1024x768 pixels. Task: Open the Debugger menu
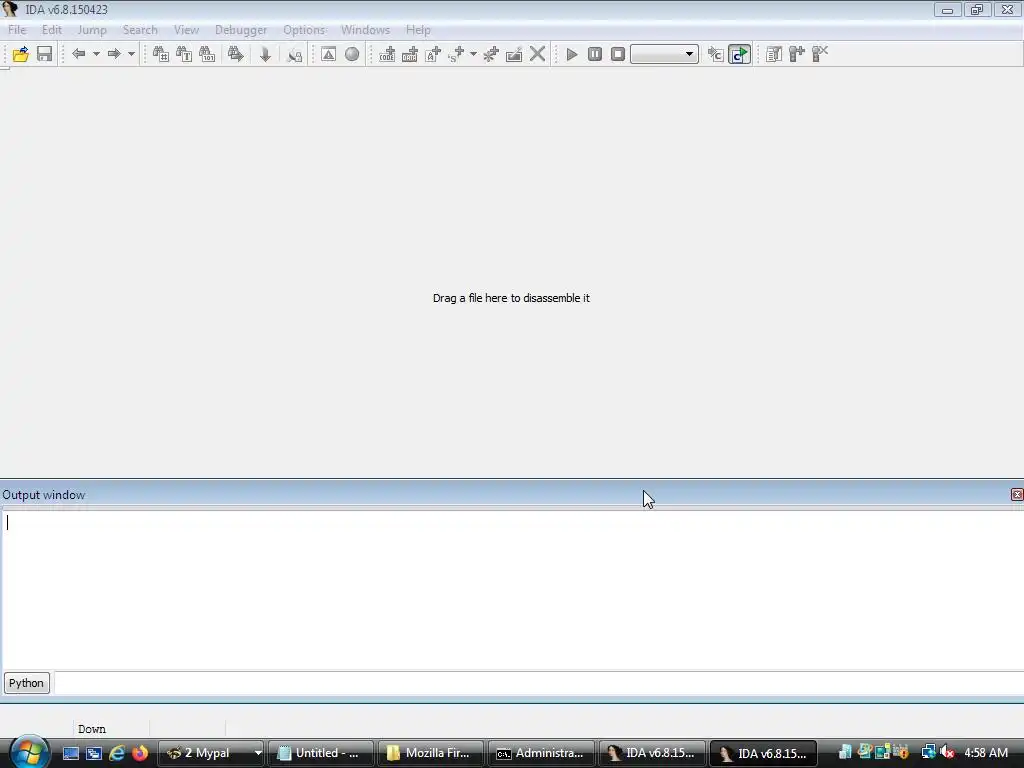241,30
